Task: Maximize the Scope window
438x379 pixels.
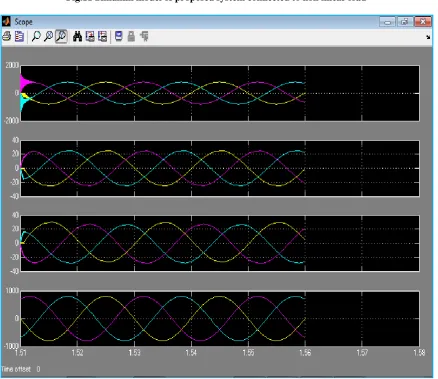Action: pyautogui.click(x=404, y=22)
